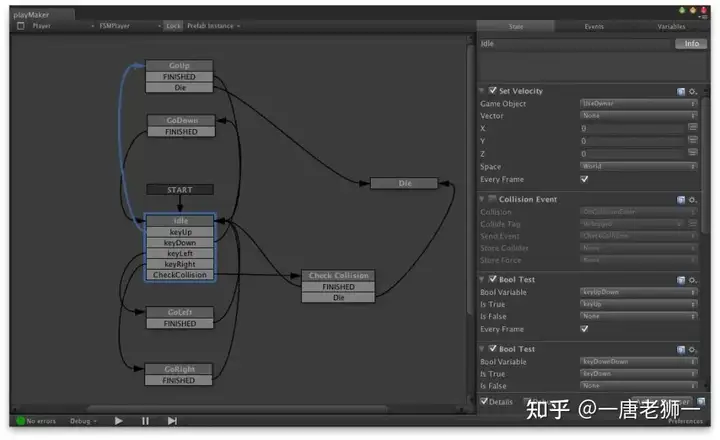This screenshot has height=440, width=720.
Task: Select the CheckCollision transition on Idle
Action: point(180,275)
